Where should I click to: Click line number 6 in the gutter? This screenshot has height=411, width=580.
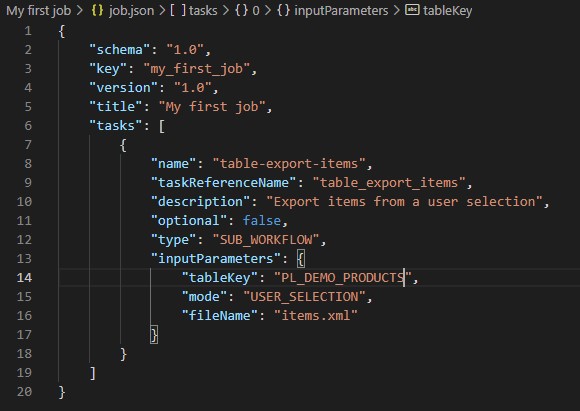[28, 125]
